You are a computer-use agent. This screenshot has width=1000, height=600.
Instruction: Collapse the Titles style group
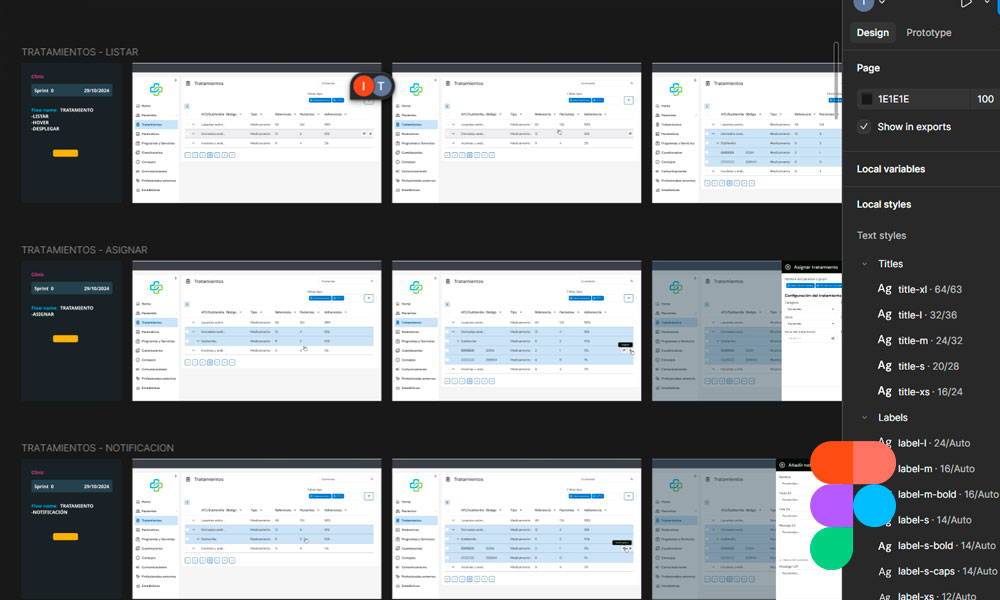tap(865, 264)
